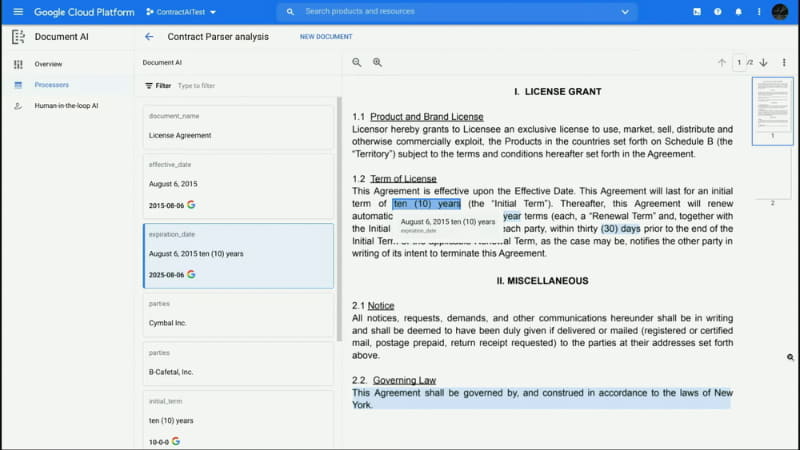Screen dimensions: 800x450
Task: Select the initial_term ten (10) years card
Action: pyautogui.click(x=238, y=420)
